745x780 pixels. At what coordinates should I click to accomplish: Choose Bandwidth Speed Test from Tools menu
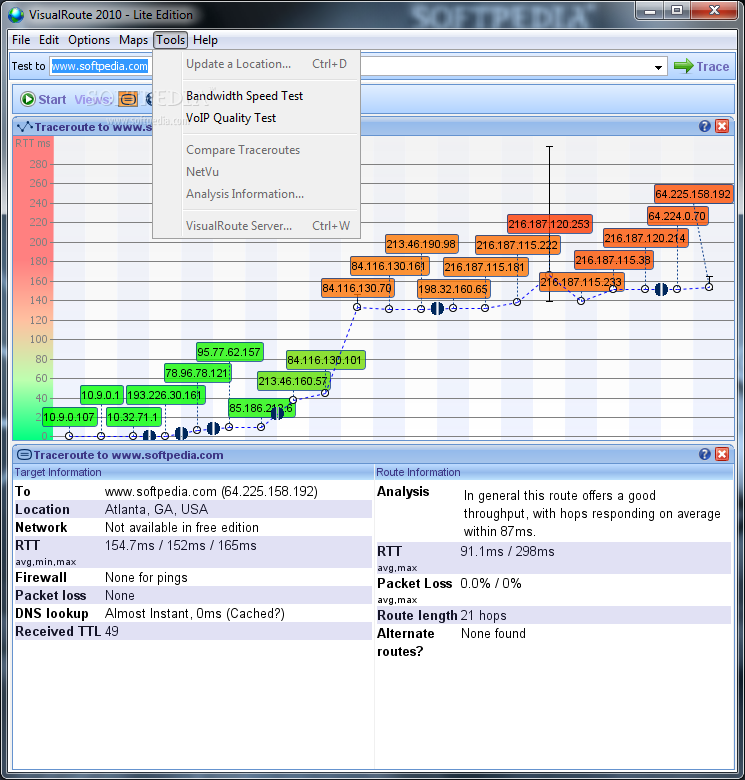(244, 96)
